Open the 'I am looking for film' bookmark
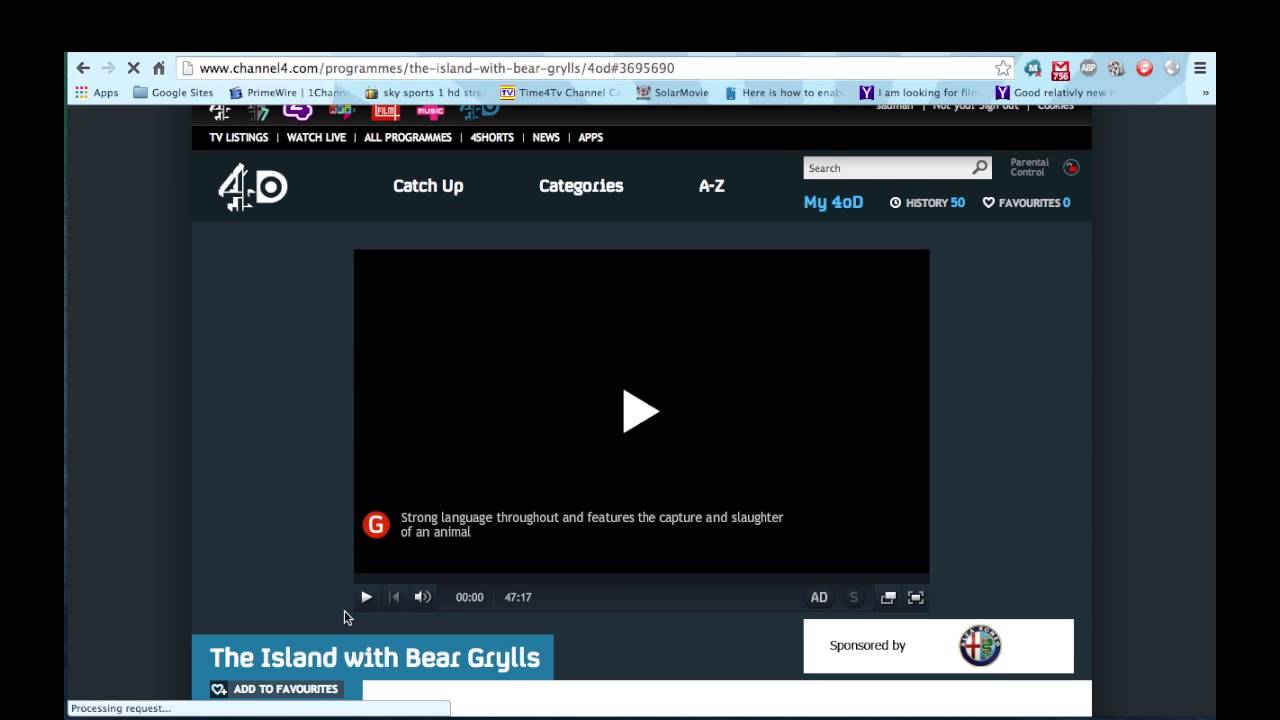 pyautogui.click(x=919, y=92)
